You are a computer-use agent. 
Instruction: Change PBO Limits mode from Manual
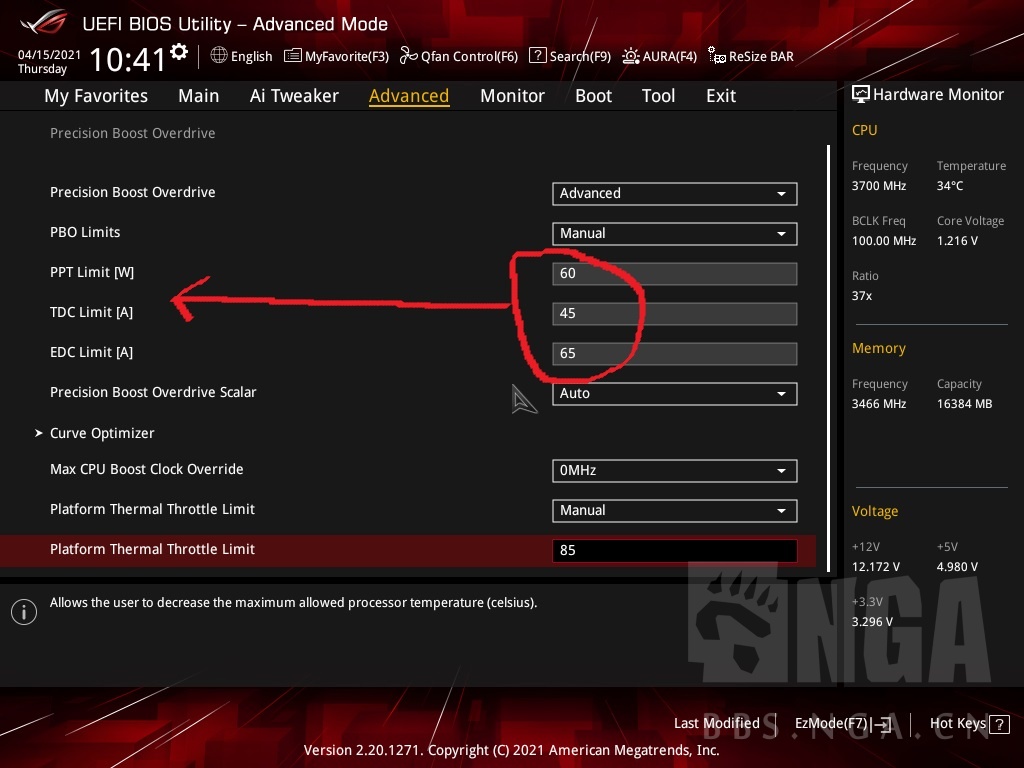tap(674, 233)
